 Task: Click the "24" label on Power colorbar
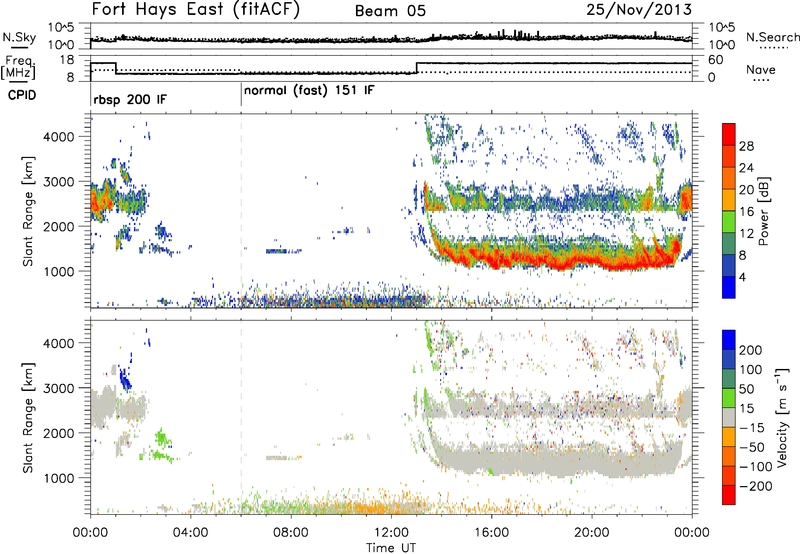746,168
